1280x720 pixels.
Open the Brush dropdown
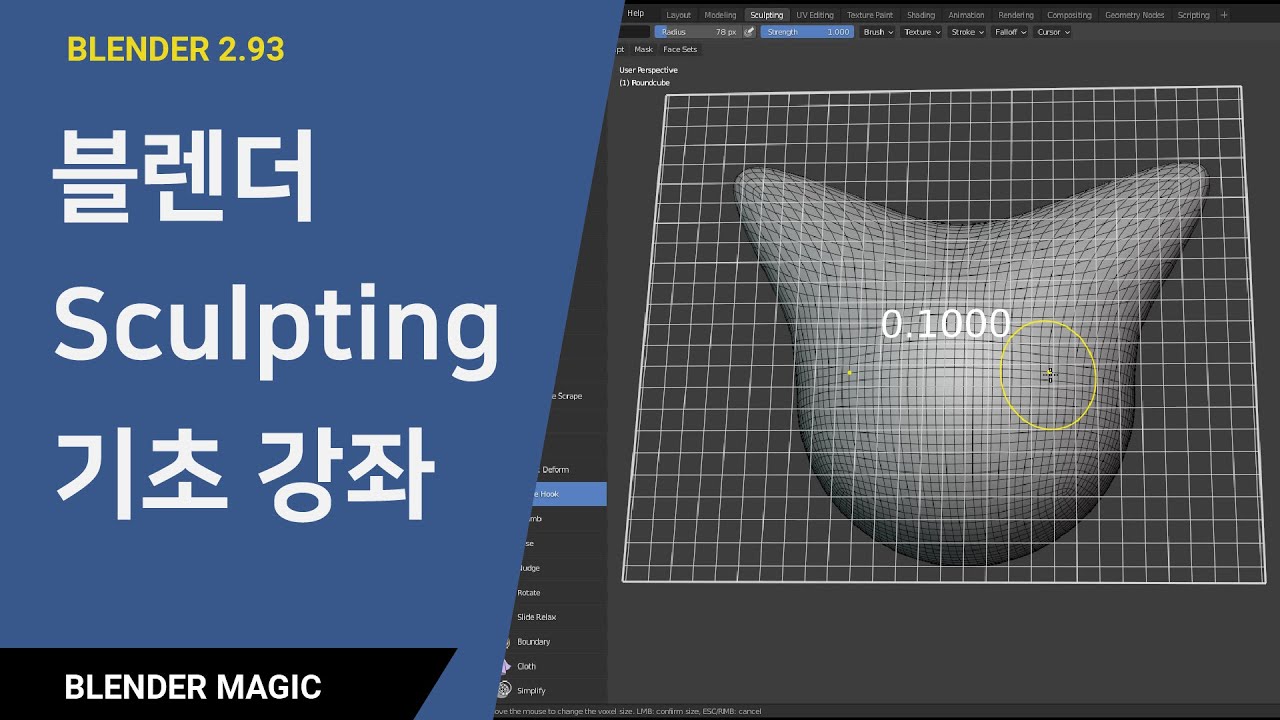pos(878,32)
